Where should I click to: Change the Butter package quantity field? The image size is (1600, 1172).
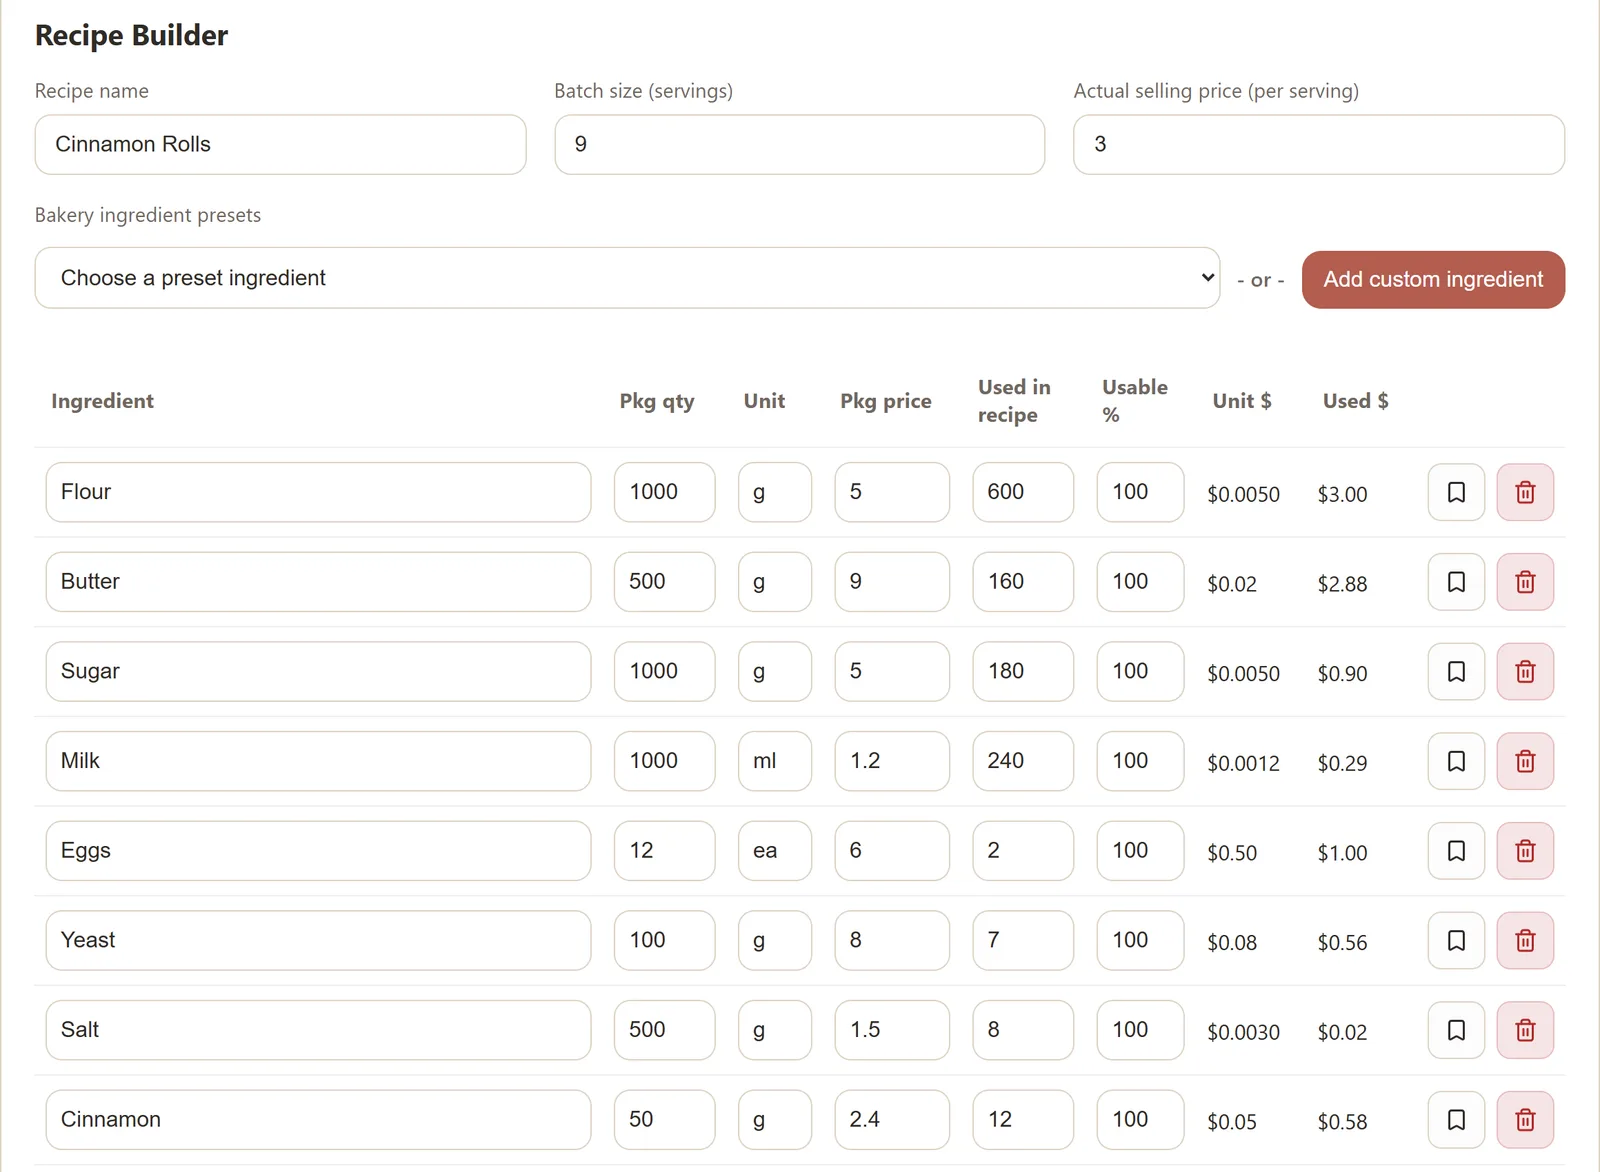(665, 582)
